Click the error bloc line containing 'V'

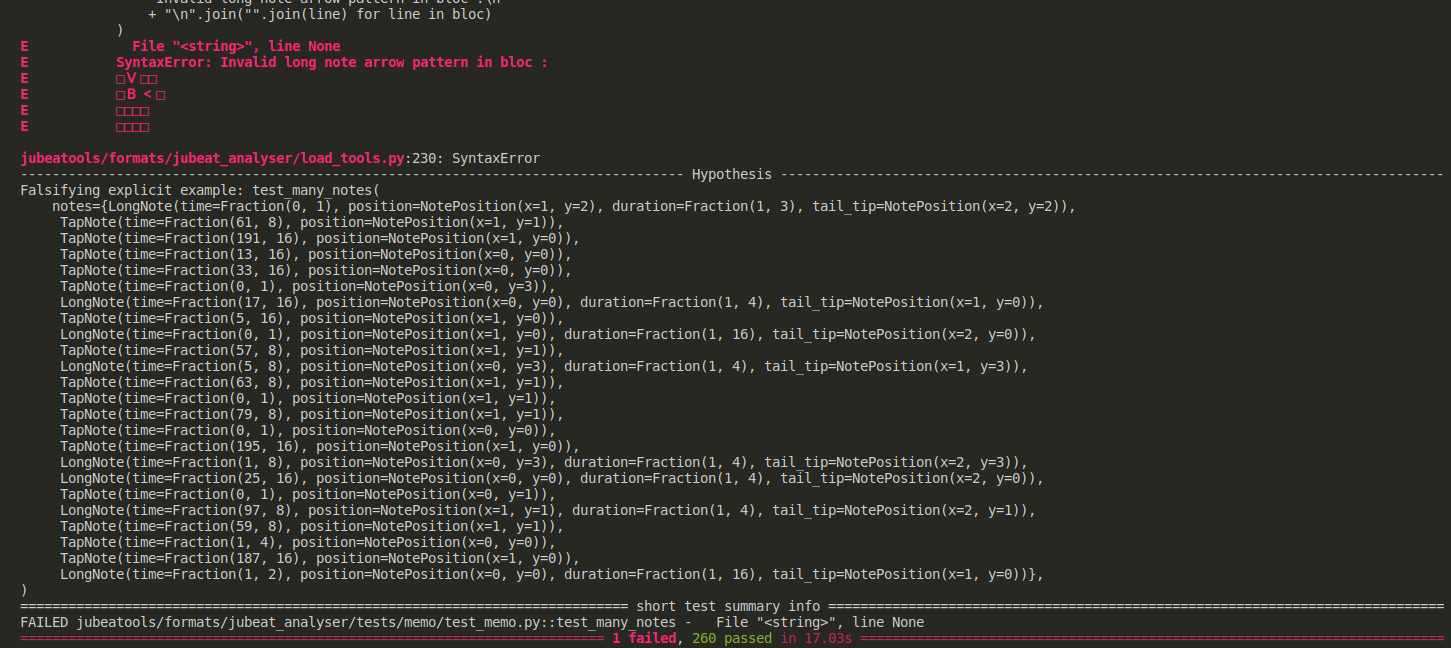pyautogui.click(x=136, y=78)
